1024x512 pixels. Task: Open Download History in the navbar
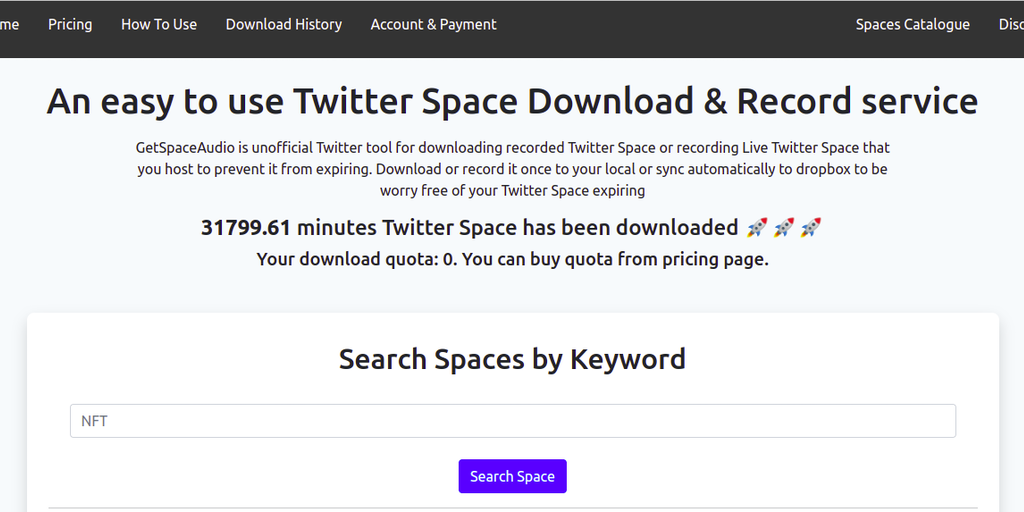pos(283,24)
